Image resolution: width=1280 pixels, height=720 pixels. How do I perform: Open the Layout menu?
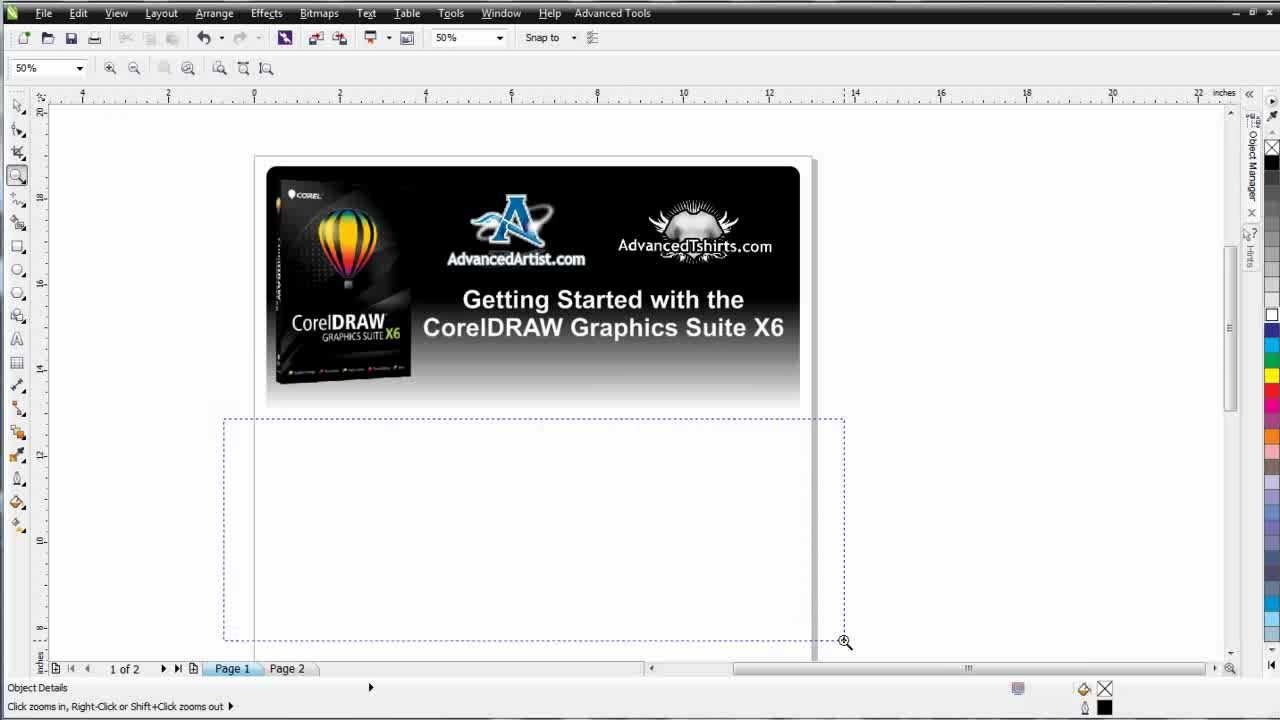[161, 13]
